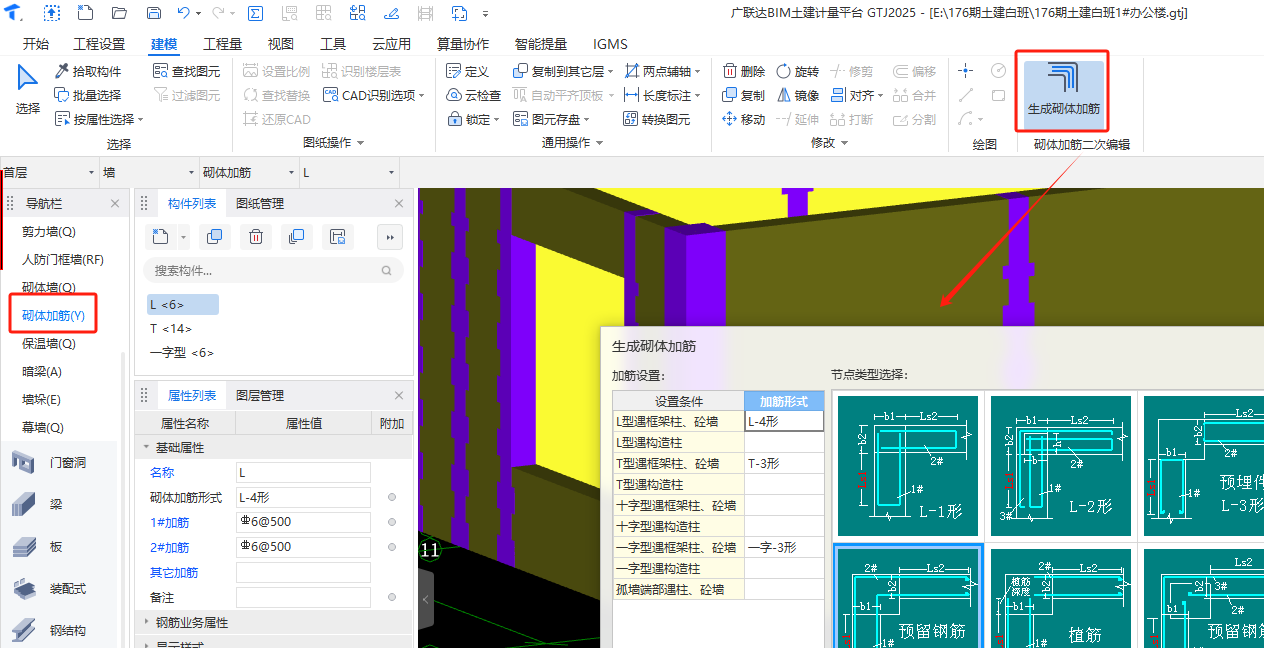Select 保温墙(Q) in the navigation bar

pyautogui.click(x=49, y=343)
